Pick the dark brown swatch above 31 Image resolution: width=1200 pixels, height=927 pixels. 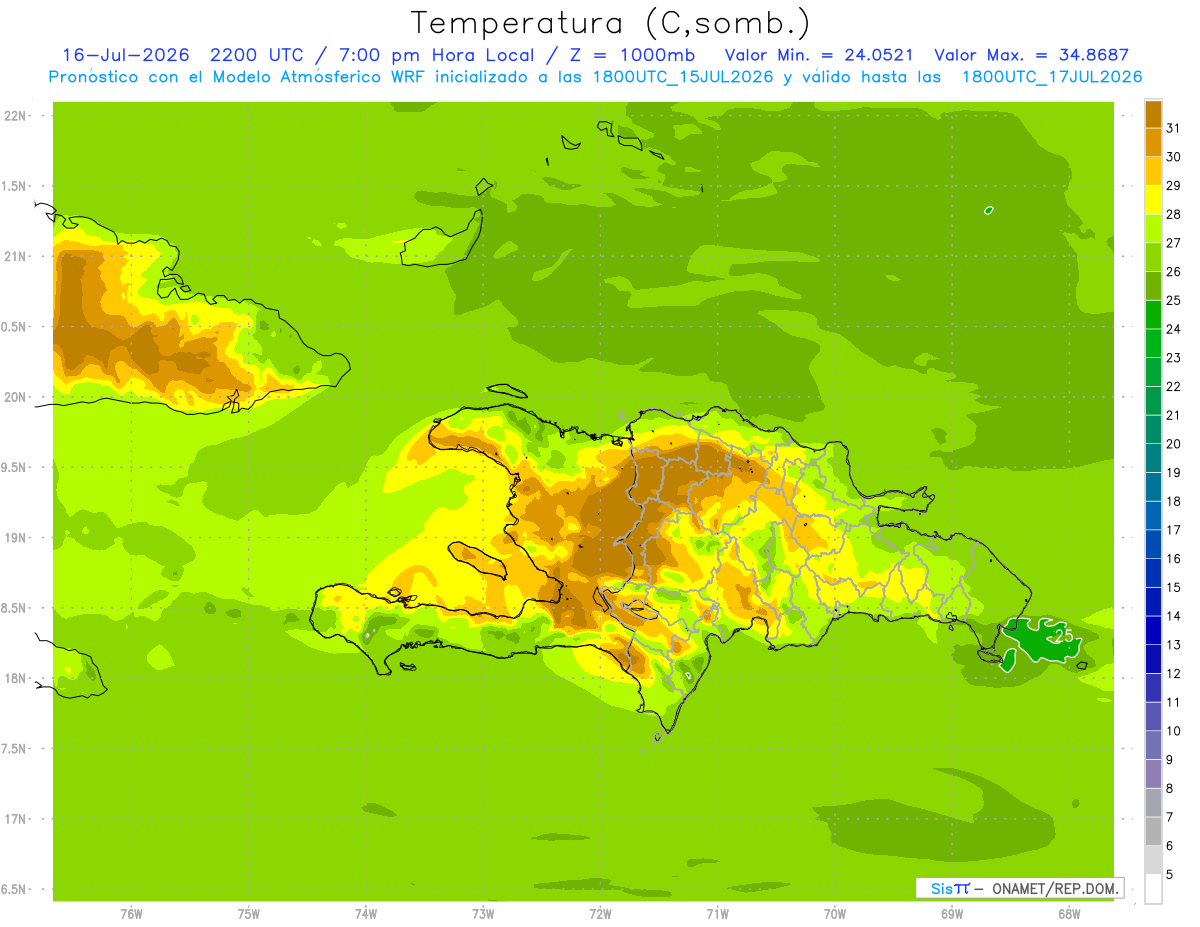pyautogui.click(x=1153, y=114)
